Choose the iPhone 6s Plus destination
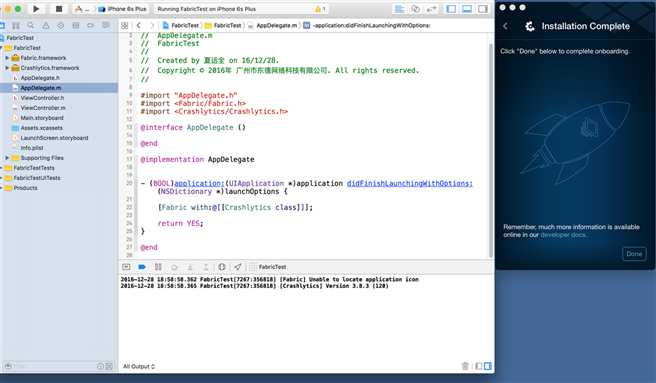Image resolution: width=656 pixels, height=383 pixels. (123, 9)
